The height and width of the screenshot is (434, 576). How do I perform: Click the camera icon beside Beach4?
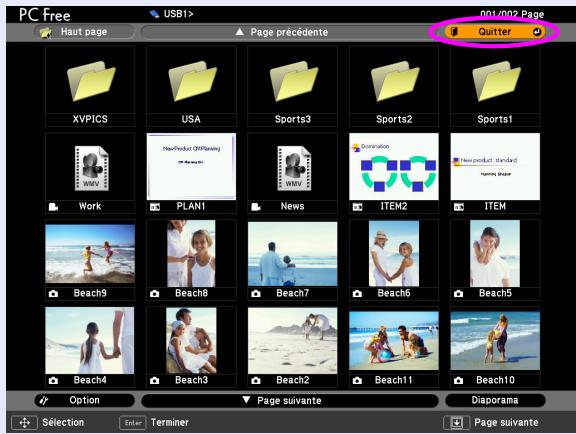click(53, 380)
